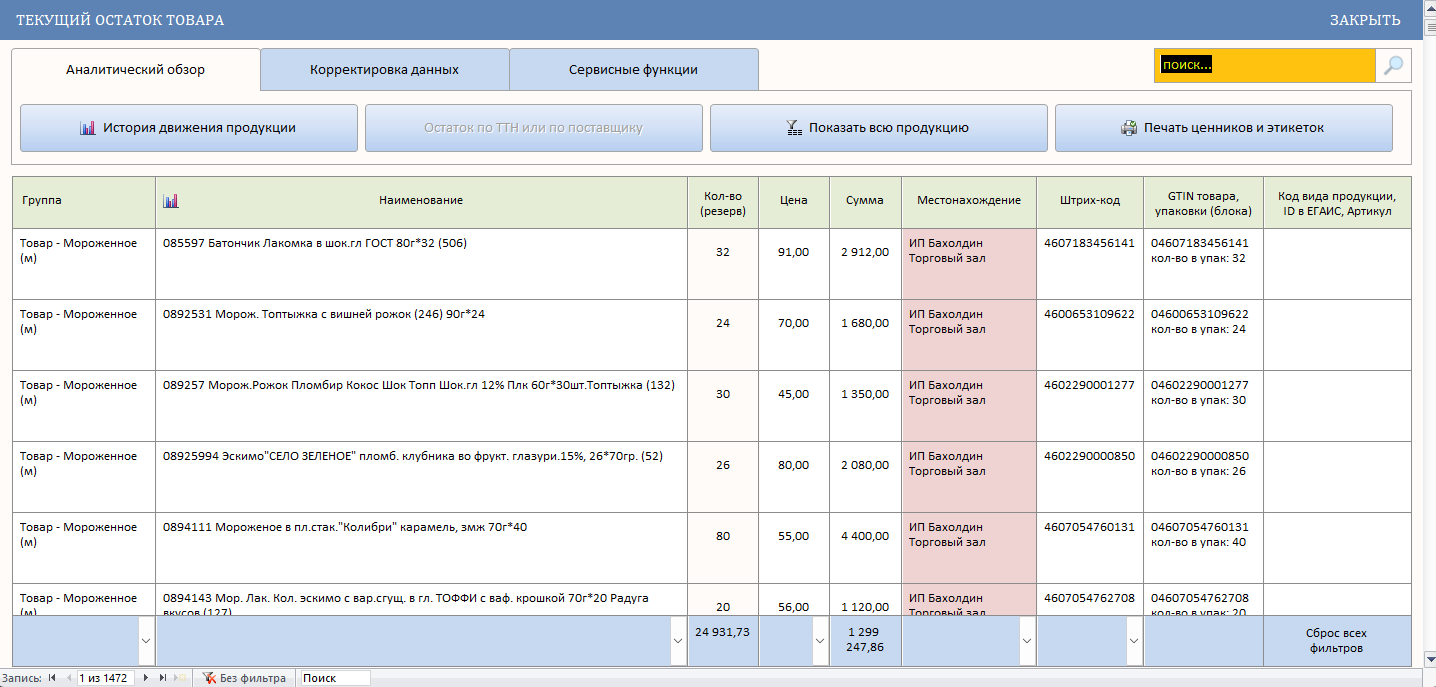Viewport: 1436px width, 687px height.
Task: Expand the Местонахождение filter dropdown
Action: point(1026,641)
